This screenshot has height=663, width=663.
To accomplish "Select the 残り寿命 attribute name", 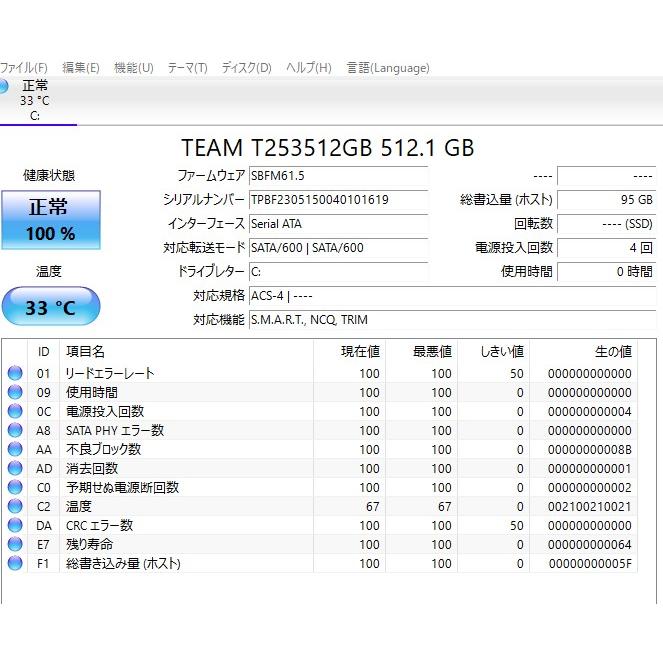I will pyautogui.click(x=89, y=545).
